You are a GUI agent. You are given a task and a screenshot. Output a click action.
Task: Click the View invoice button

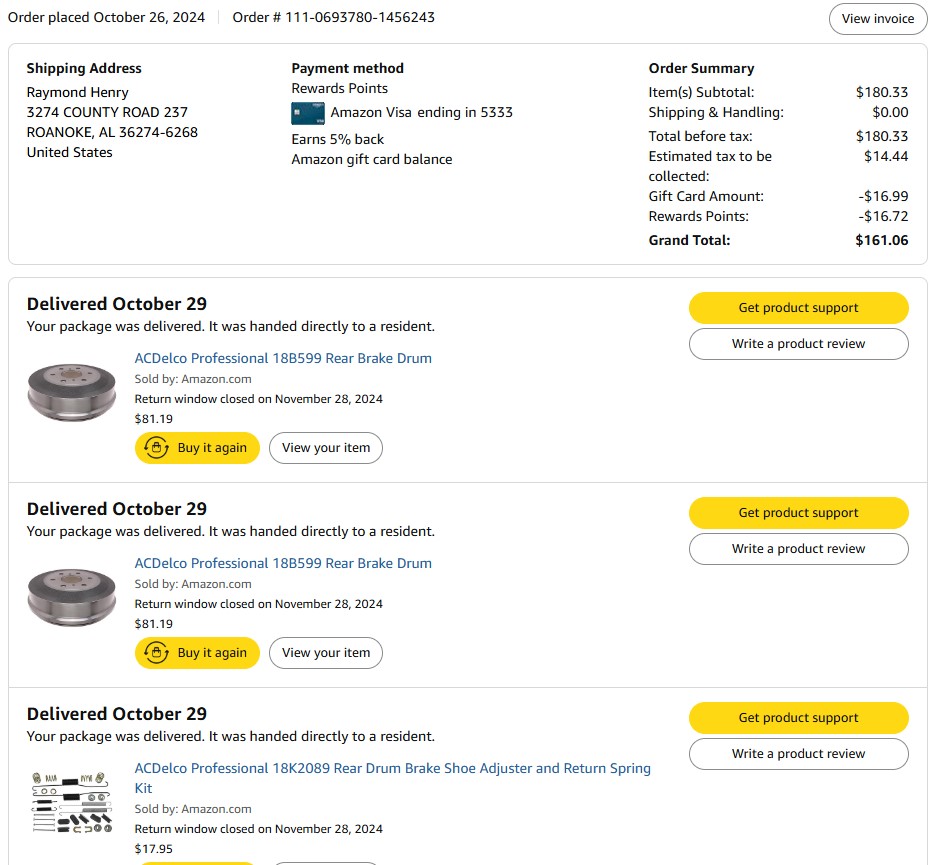tap(878, 18)
